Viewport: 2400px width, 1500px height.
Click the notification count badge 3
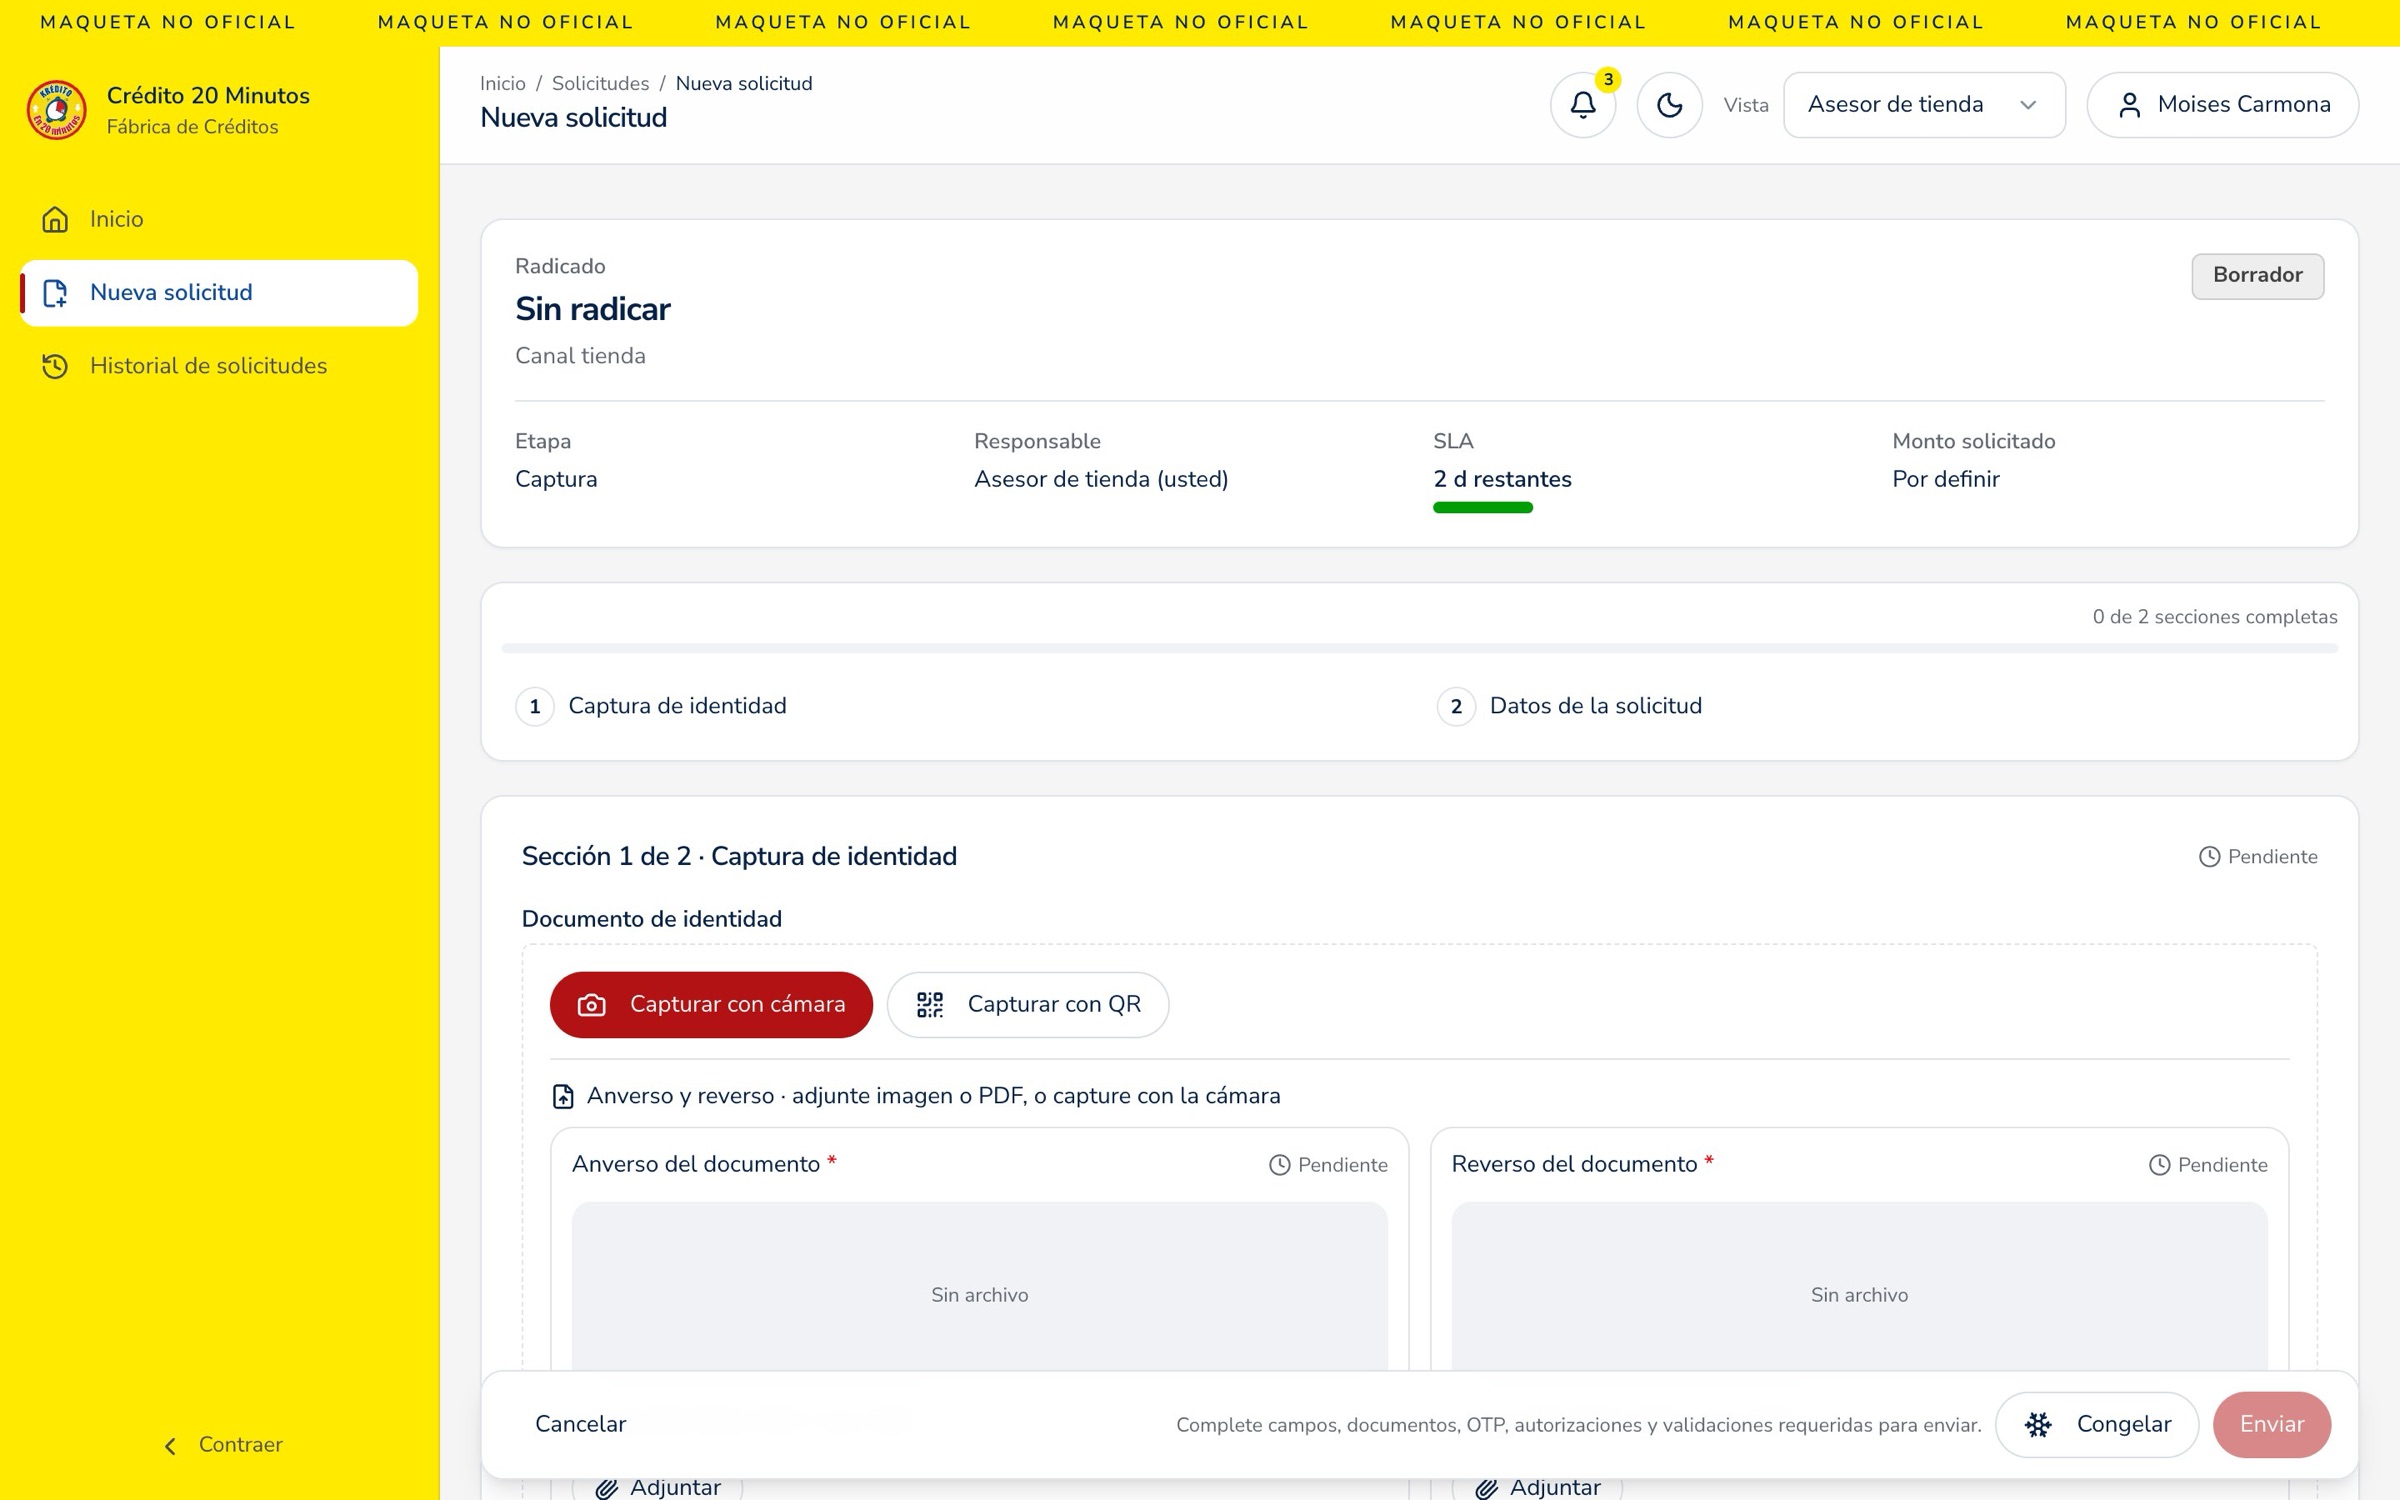pos(1608,80)
